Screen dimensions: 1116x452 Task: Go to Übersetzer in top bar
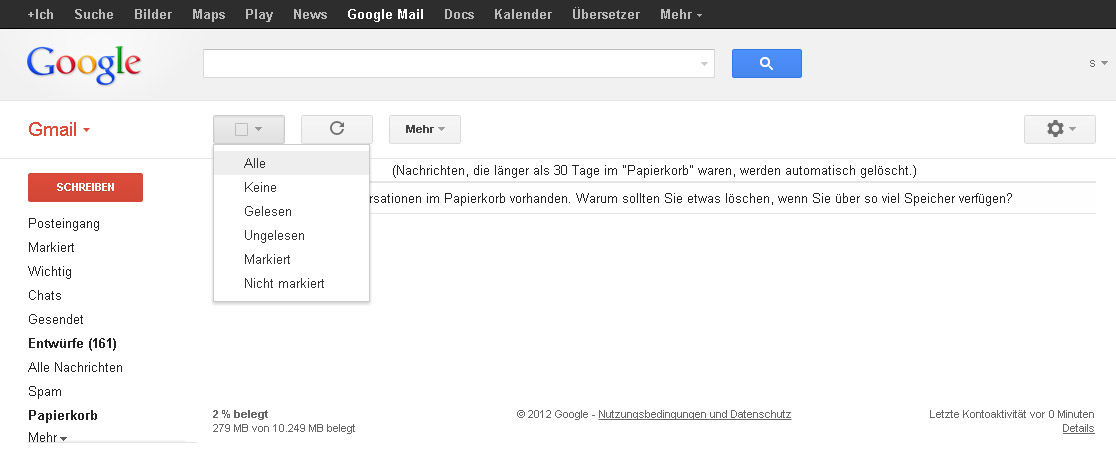point(606,14)
